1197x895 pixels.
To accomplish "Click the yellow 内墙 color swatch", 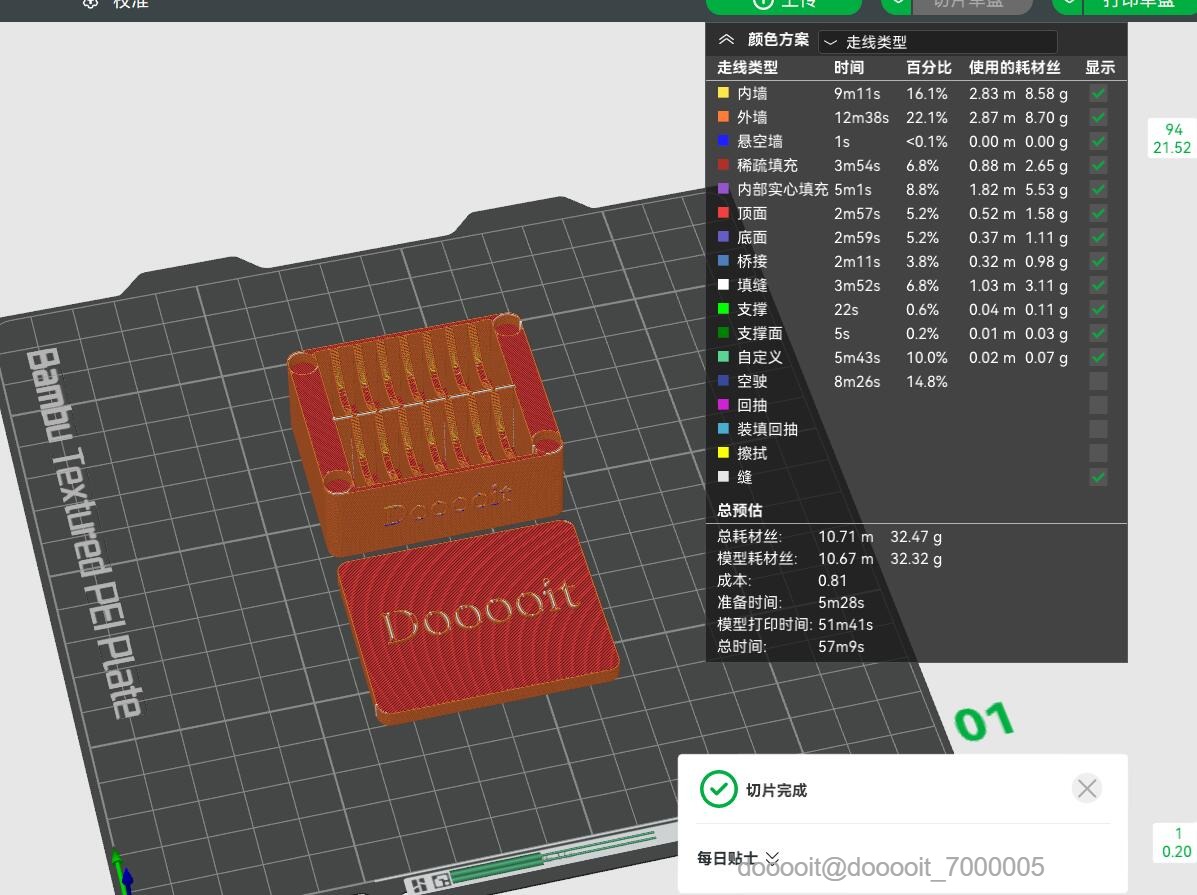I will (723, 93).
